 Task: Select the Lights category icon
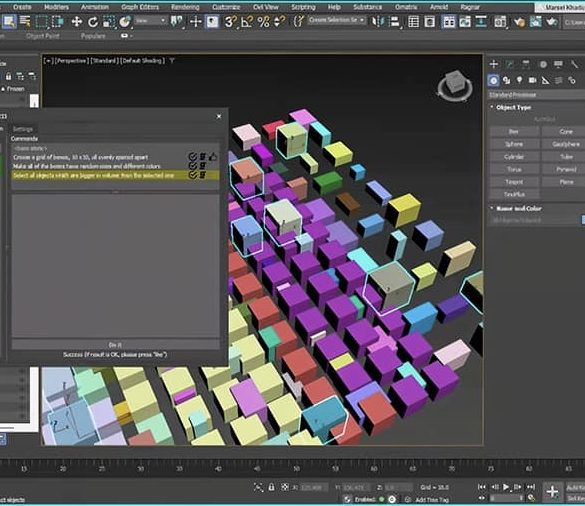(x=519, y=80)
